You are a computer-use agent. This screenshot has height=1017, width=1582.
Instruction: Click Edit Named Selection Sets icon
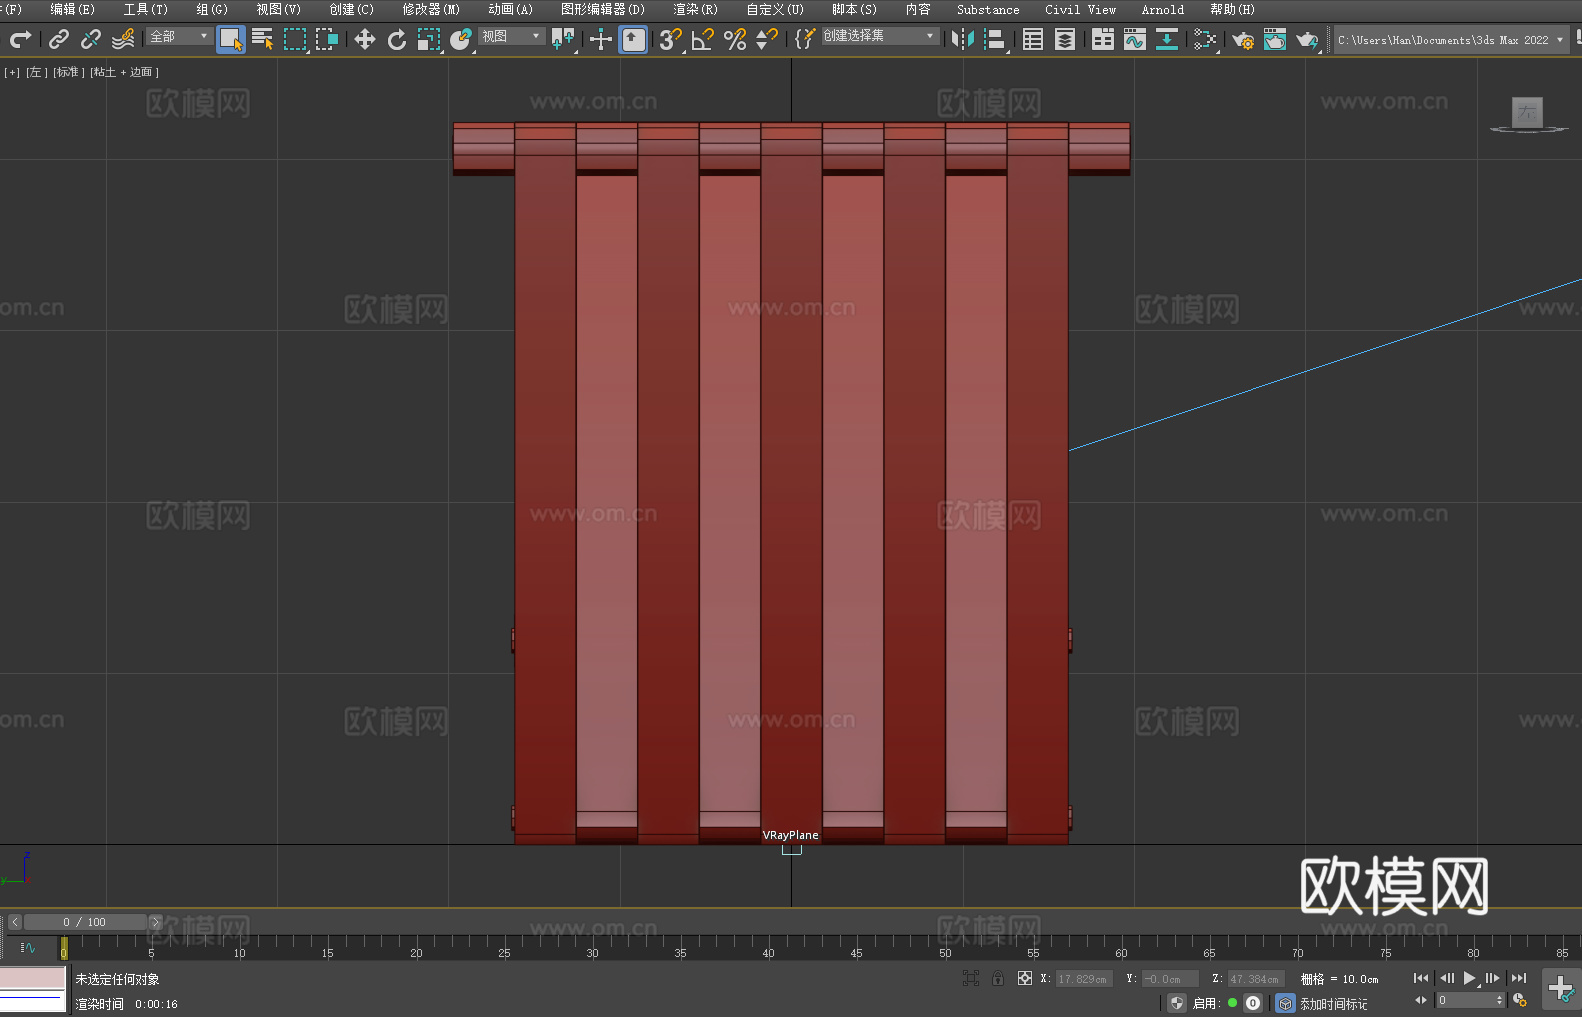(804, 39)
